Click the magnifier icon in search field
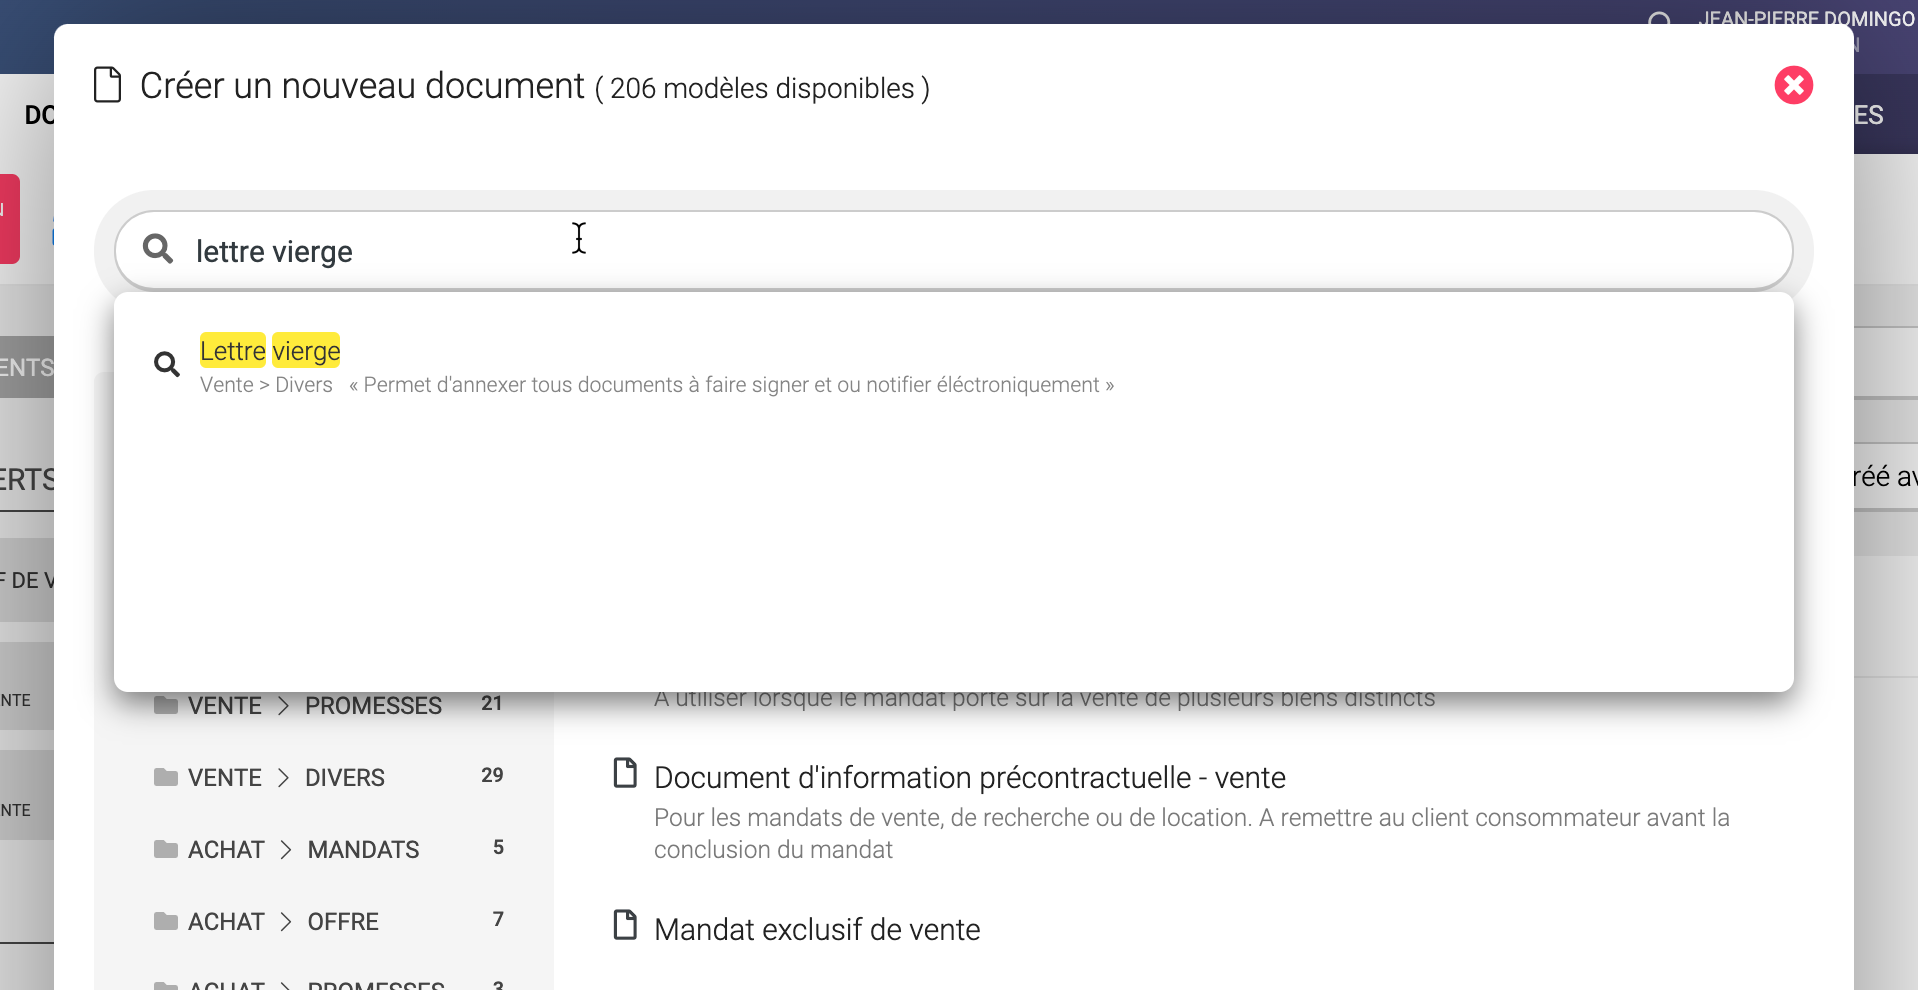 point(158,249)
